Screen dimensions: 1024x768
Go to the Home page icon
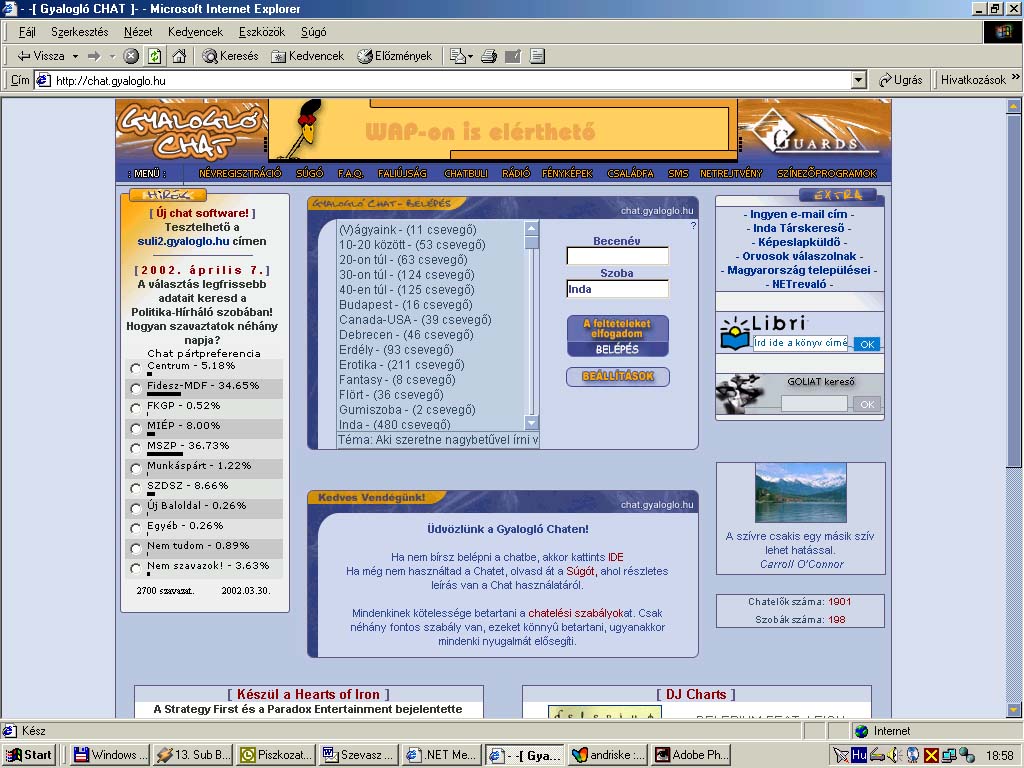click(177, 56)
